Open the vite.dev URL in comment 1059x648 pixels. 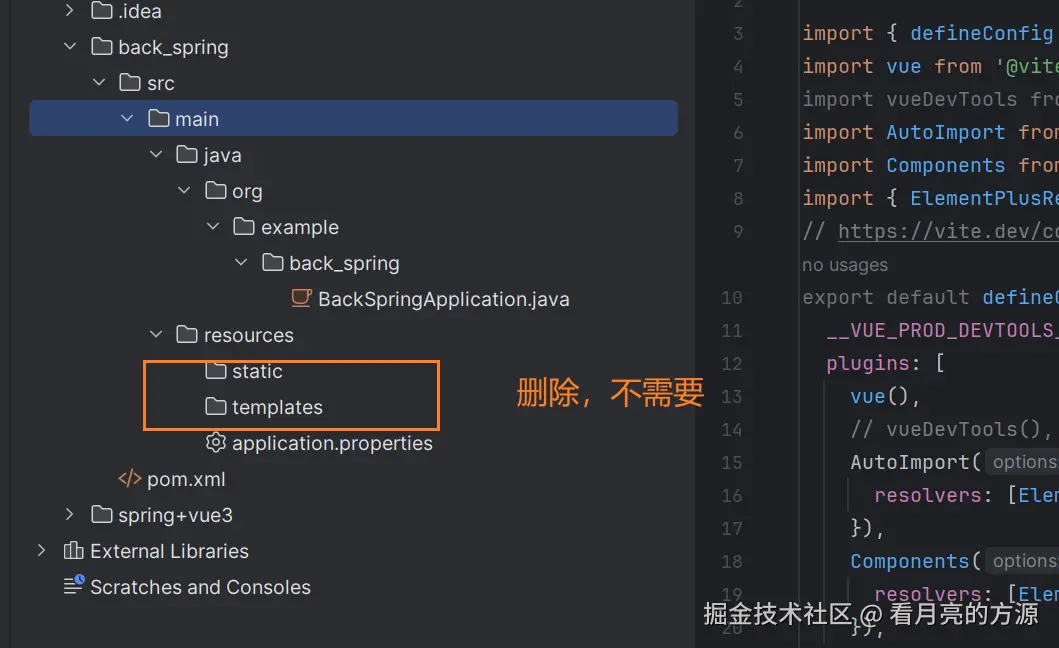pos(945,231)
